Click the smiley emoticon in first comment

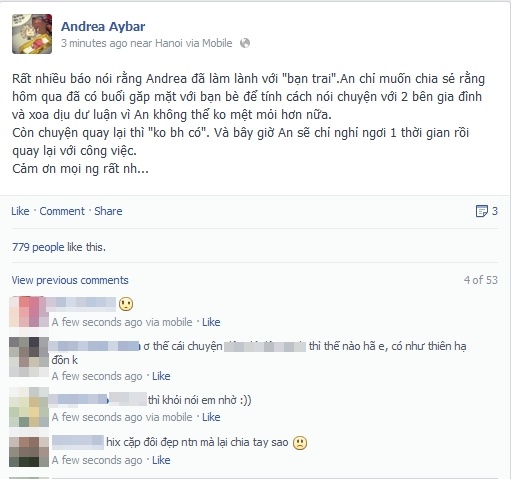click(126, 304)
